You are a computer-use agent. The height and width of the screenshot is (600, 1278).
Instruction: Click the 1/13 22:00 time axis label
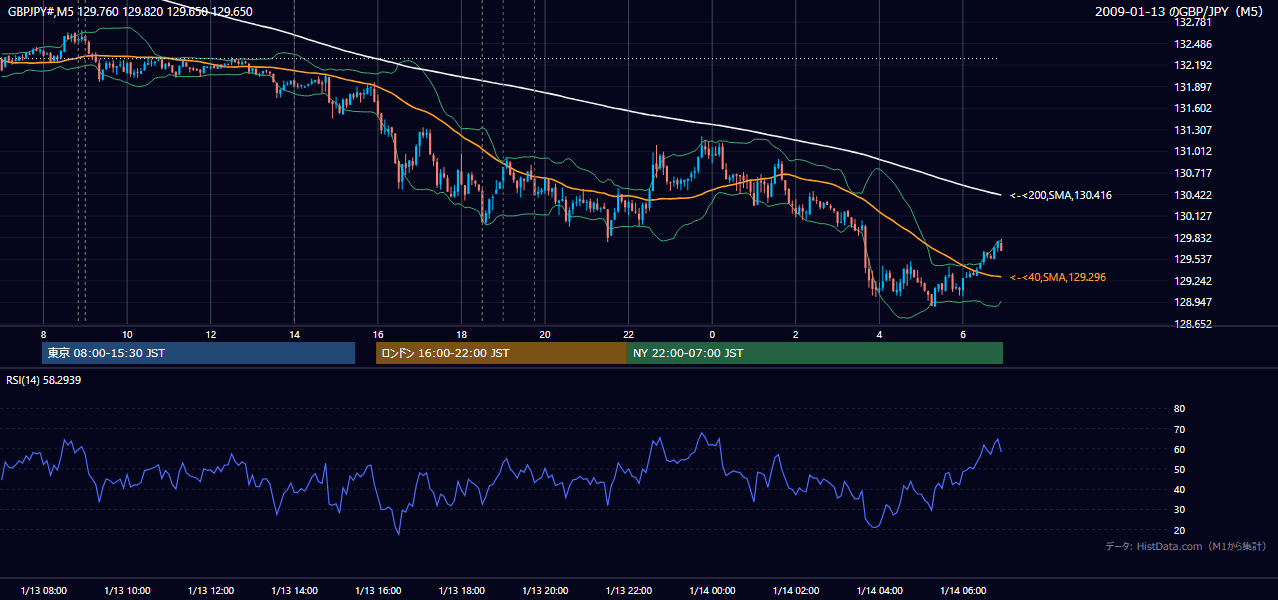pyautogui.click(x=628, y=590)
